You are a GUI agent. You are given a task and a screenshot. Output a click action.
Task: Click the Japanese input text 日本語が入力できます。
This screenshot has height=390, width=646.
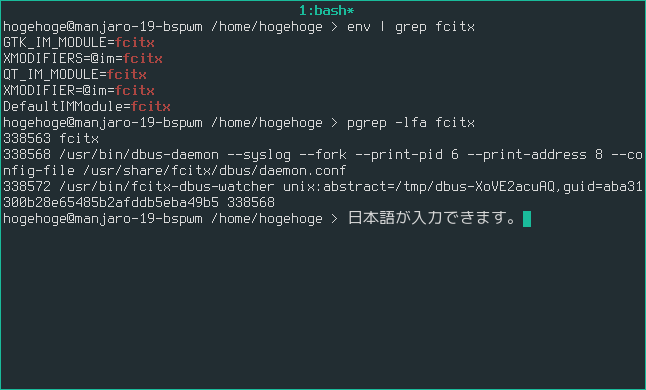pyautogui.click(x=432, y=218)
